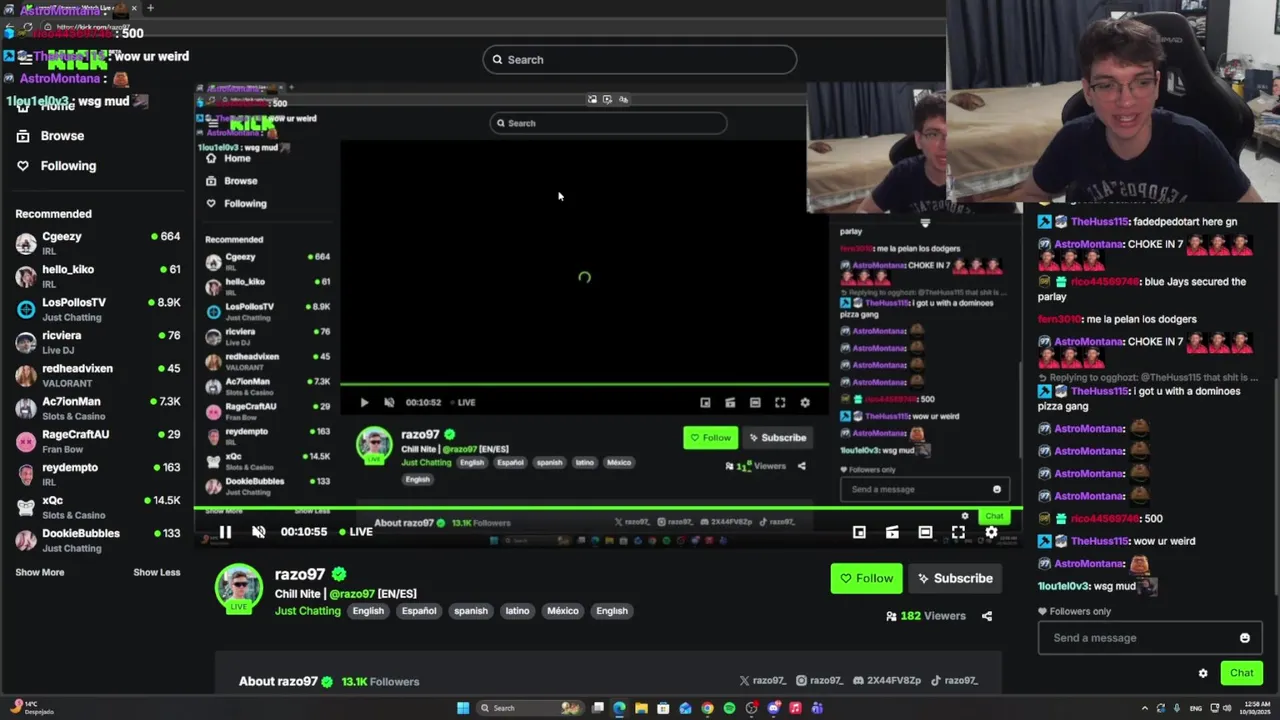
Task: Open emoji picker in main chat input
Action: point(1245,638)
